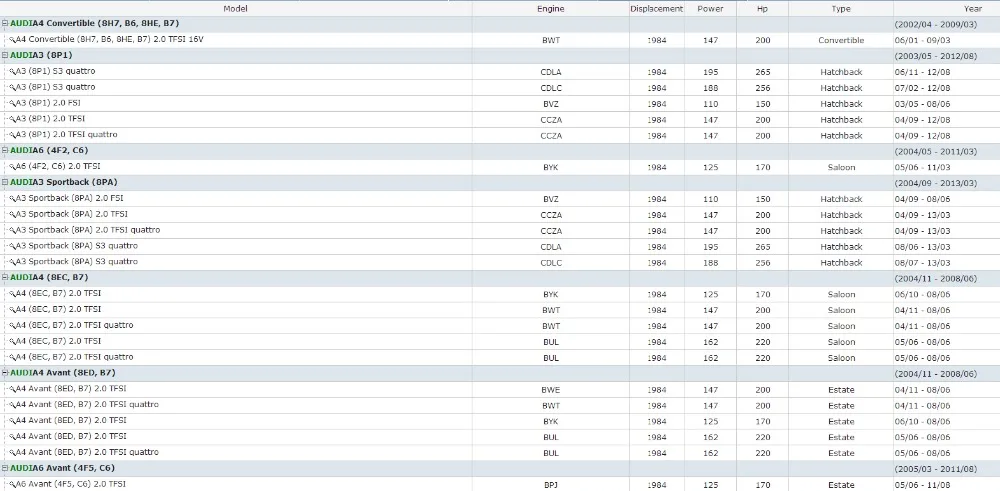Click year range (2005/03 - 2011/08)

point(936,469)
